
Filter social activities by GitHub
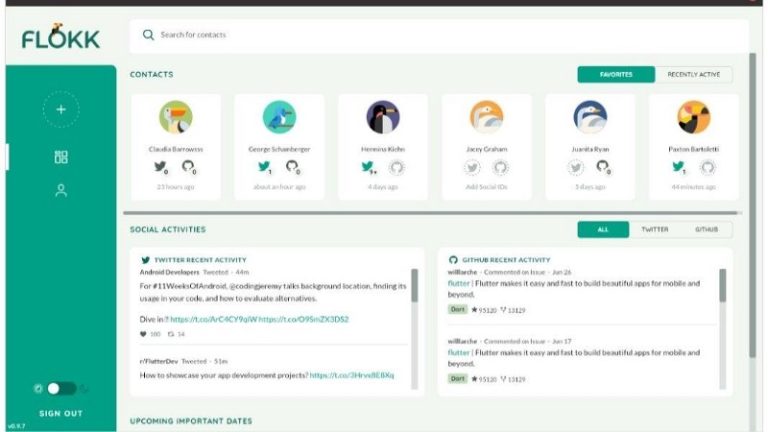[x=707, y=230]
